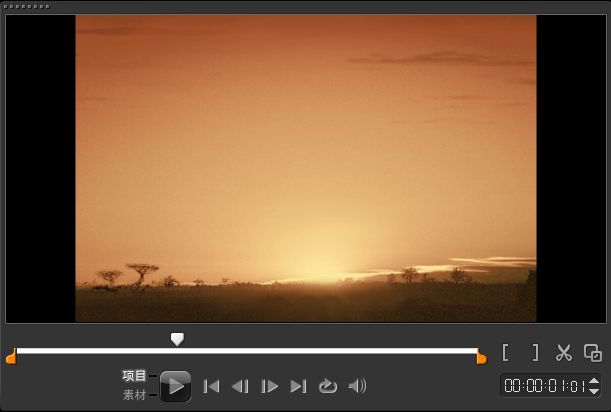
Task: Click the white trim bar
Action: [x=247, y=351]
